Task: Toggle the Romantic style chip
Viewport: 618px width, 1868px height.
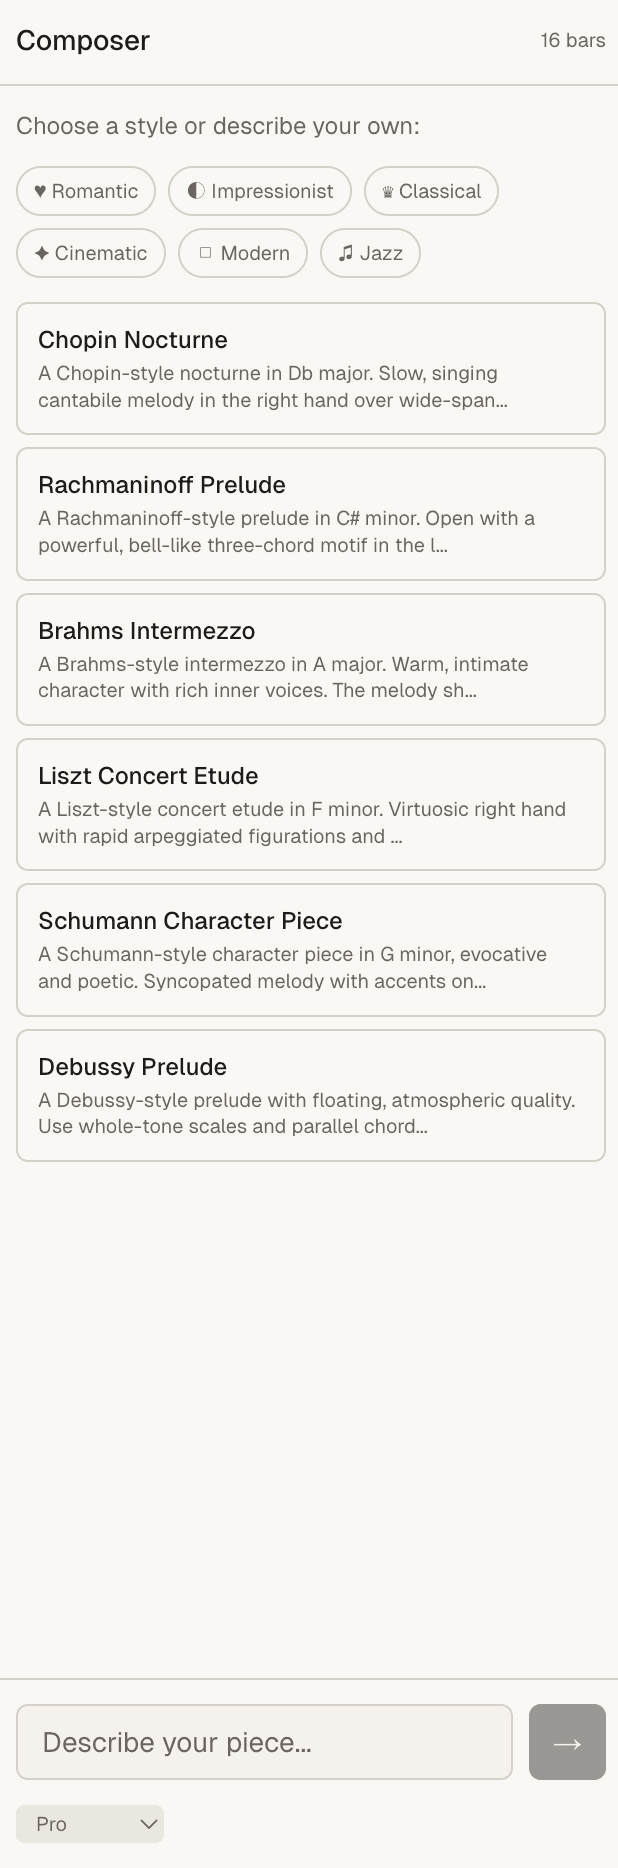Action: 86,191
